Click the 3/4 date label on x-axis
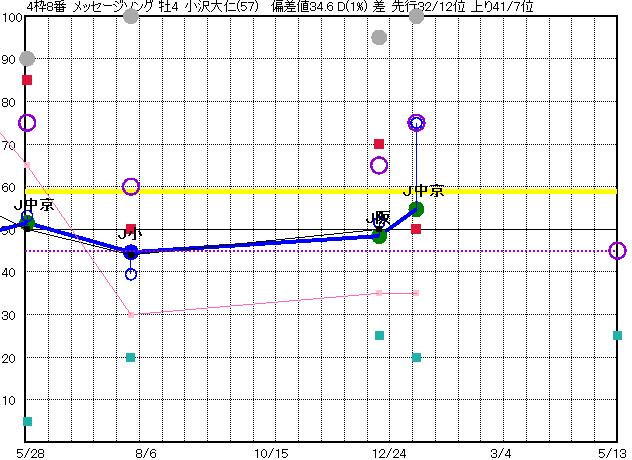 pos(500,452)
